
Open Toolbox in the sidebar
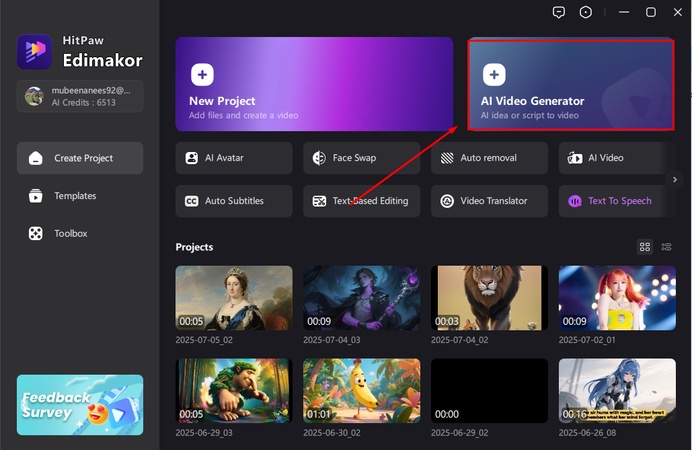pos(80,233)
